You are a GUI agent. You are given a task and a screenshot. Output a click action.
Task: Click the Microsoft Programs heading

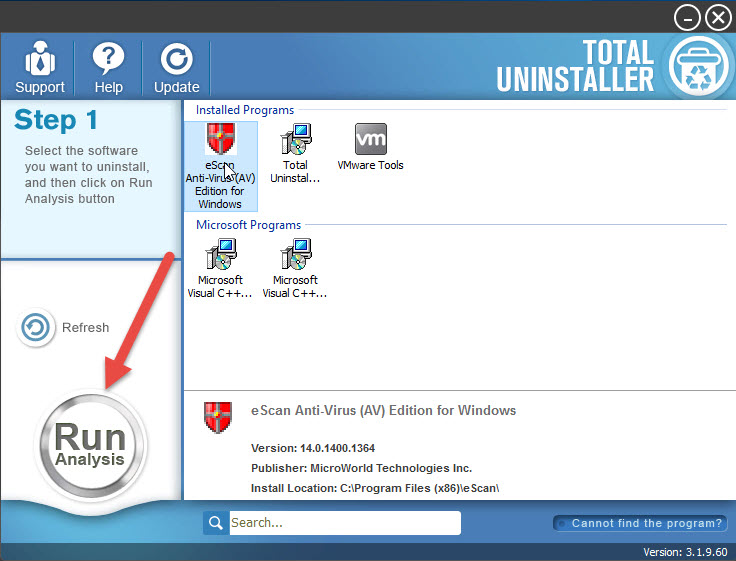point(248,225)
